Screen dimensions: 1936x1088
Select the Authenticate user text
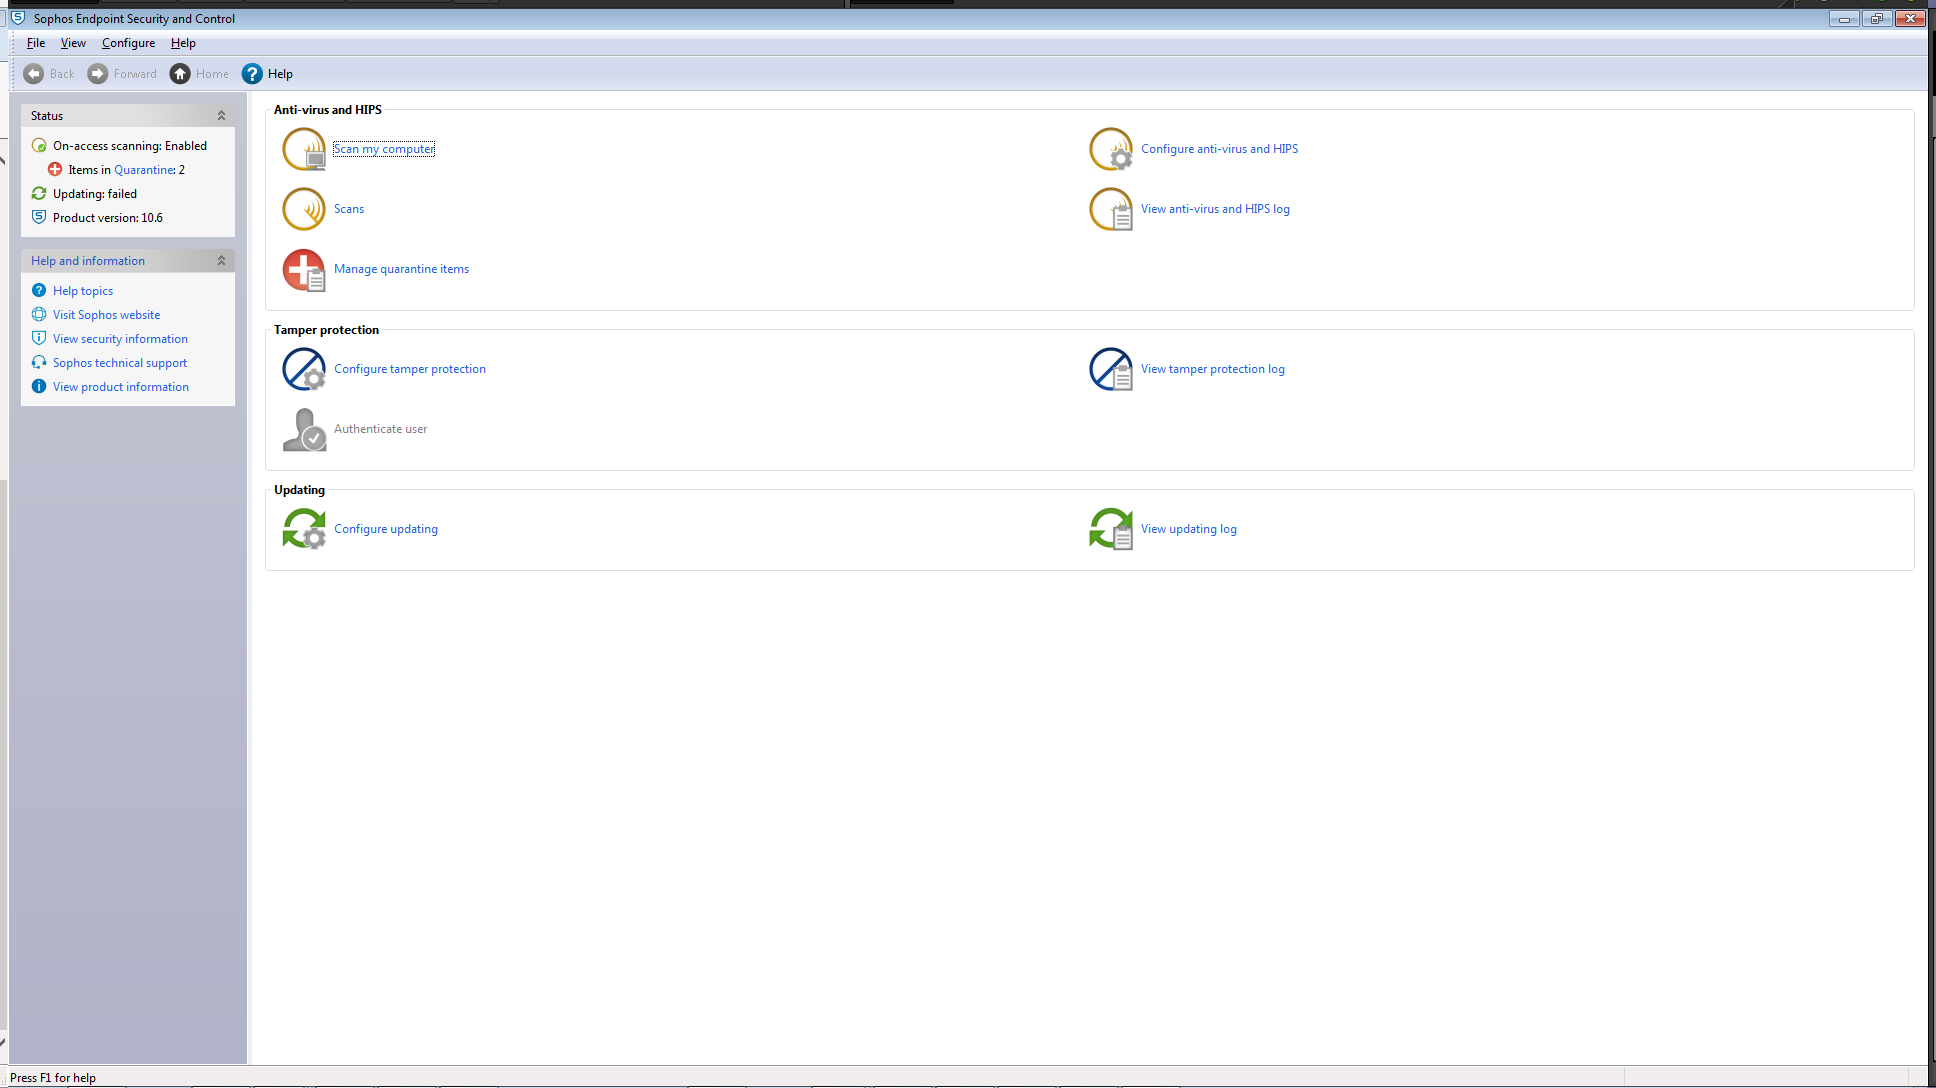click(x=380, y=429)
